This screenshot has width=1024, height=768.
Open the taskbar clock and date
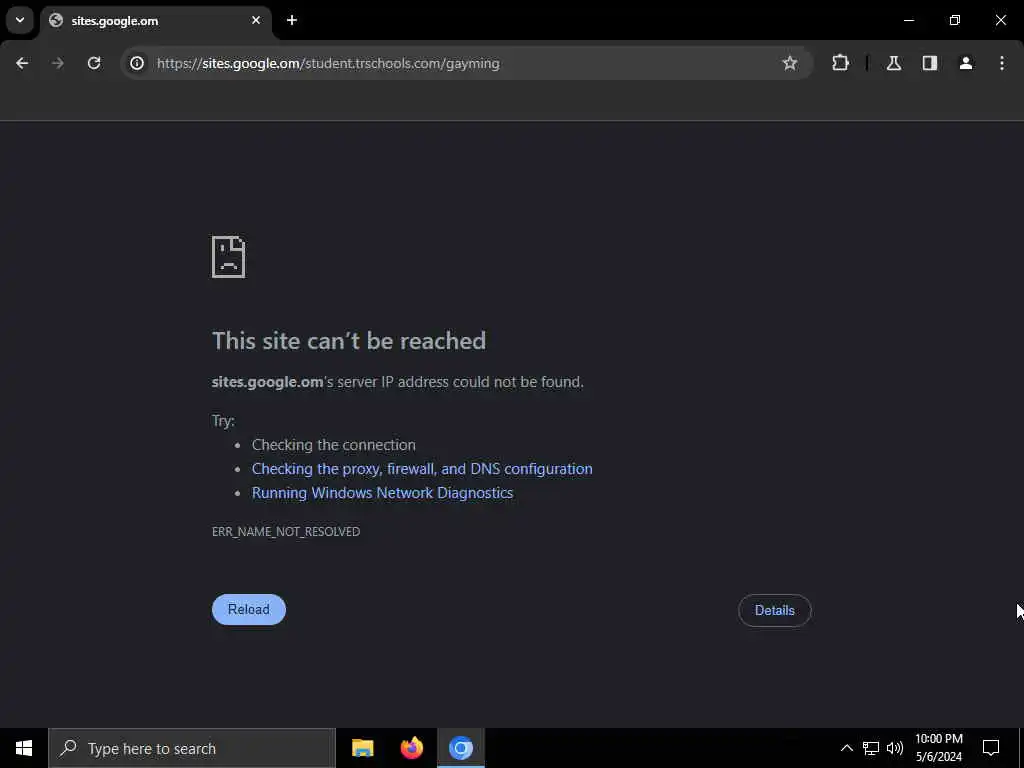(x=938, y=748)
